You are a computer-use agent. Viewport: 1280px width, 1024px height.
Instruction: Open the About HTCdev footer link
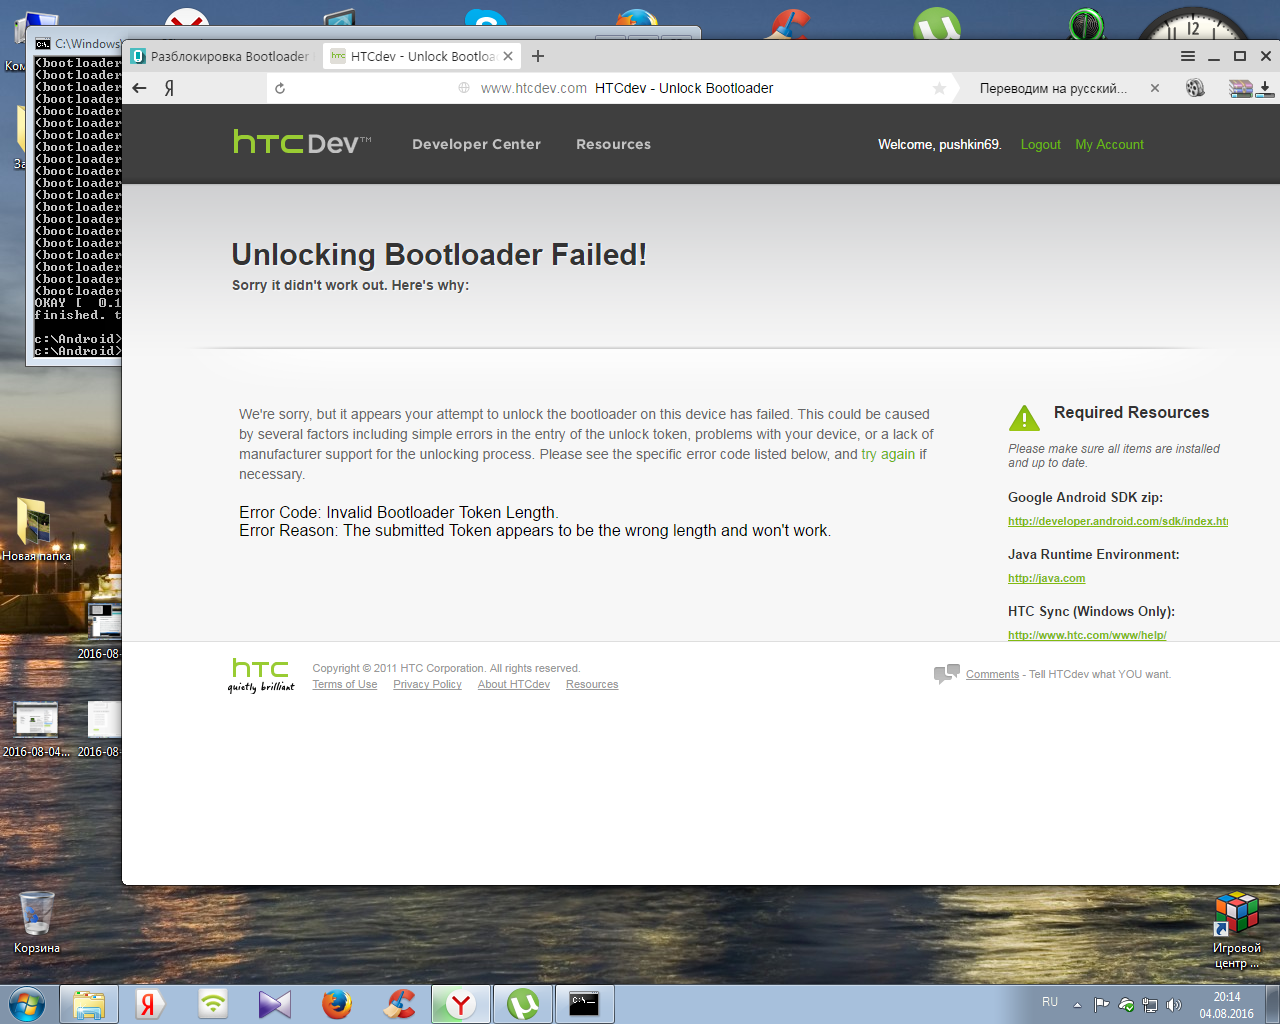(x=514, y=685)
